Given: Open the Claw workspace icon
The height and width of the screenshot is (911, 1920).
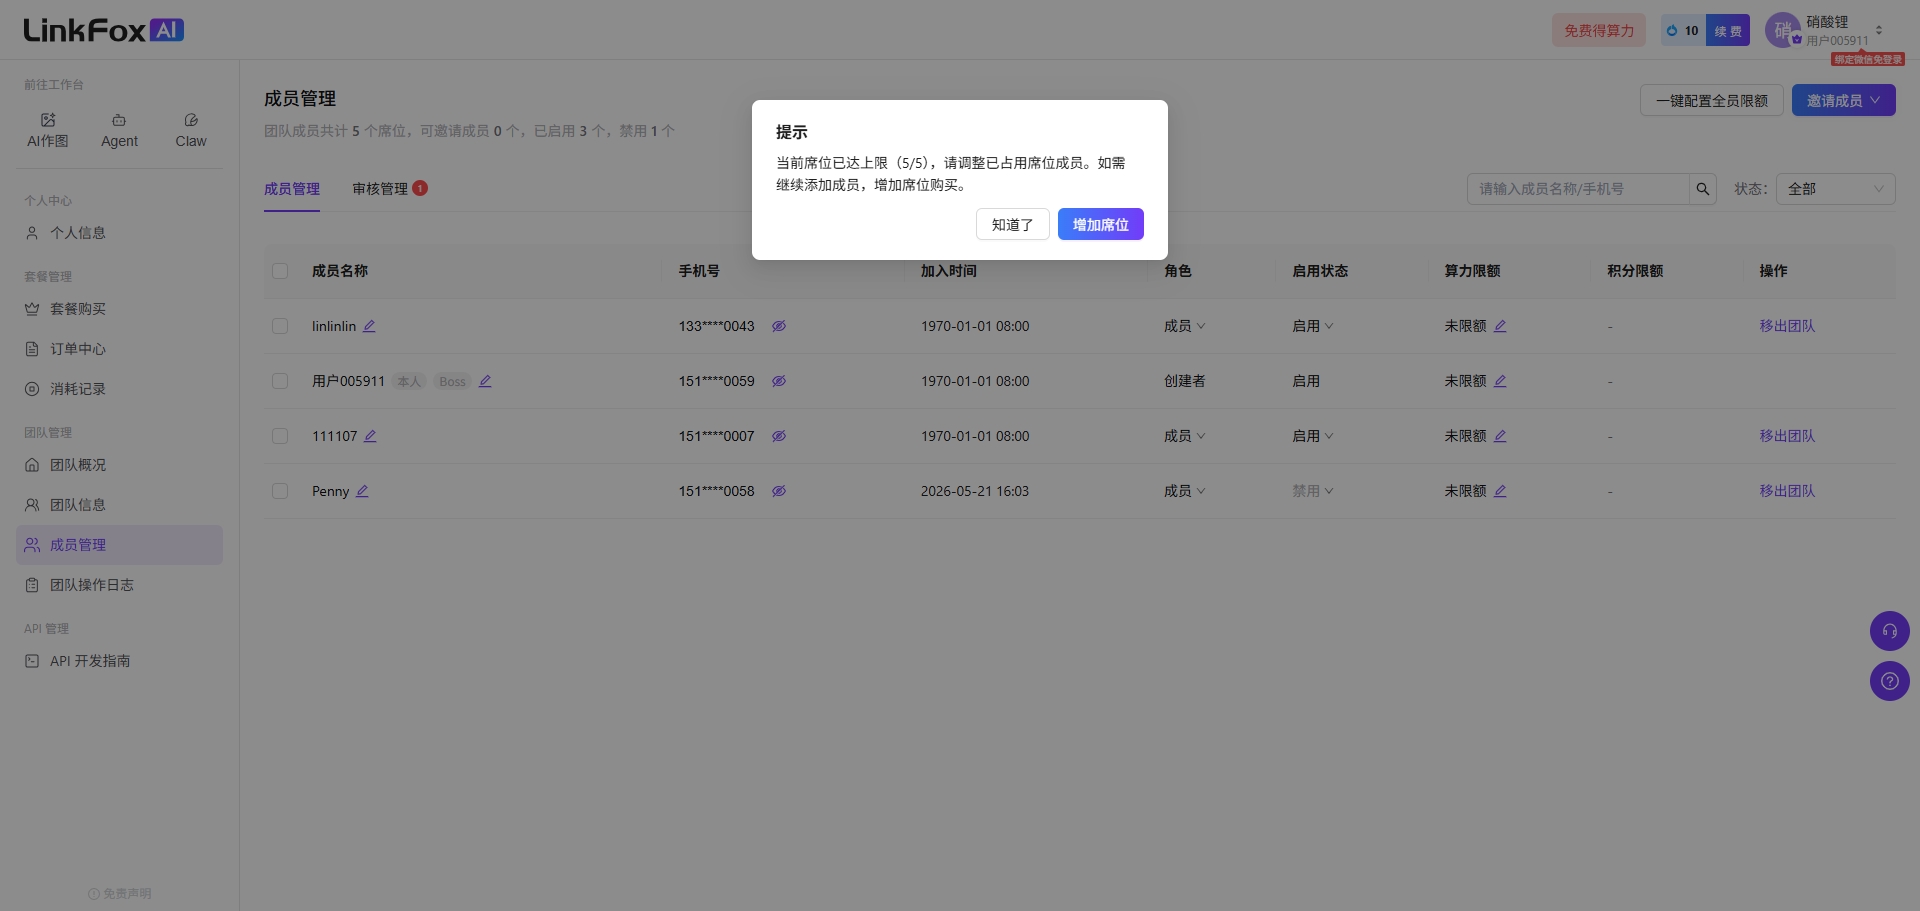Looking at the screenshot, I should (191, 131).
